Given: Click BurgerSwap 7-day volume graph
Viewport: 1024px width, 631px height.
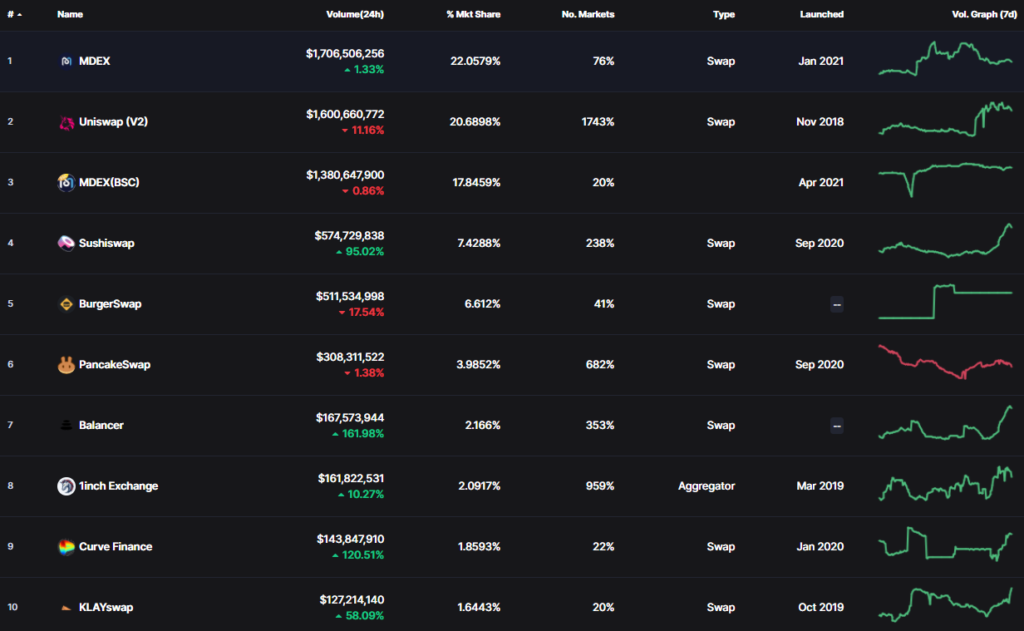Looking at the screenshot, I should point(946,302).
